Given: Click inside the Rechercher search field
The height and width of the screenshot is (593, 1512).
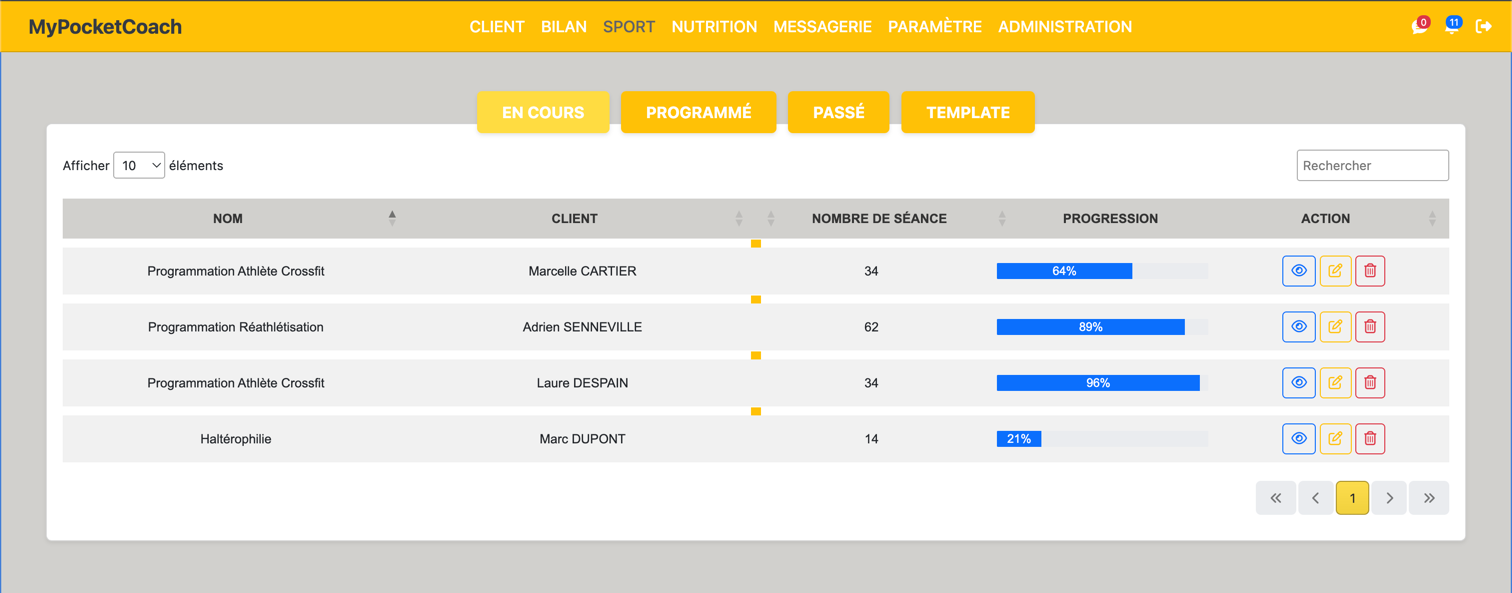Looking at the screenshot, I should 1372,165.
